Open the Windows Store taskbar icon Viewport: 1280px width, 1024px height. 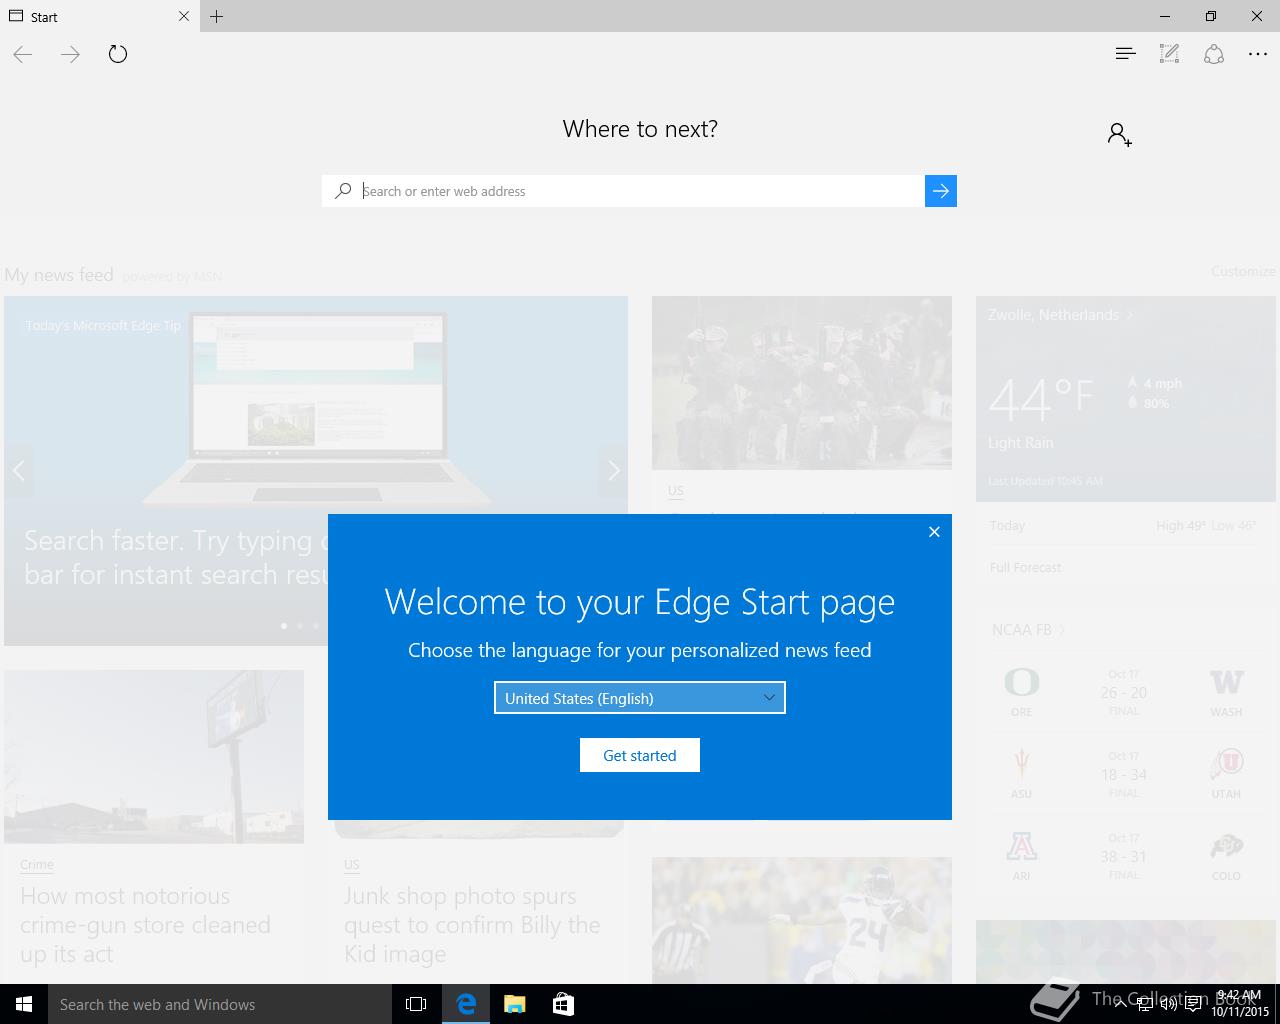click(x=563, y=1004)
